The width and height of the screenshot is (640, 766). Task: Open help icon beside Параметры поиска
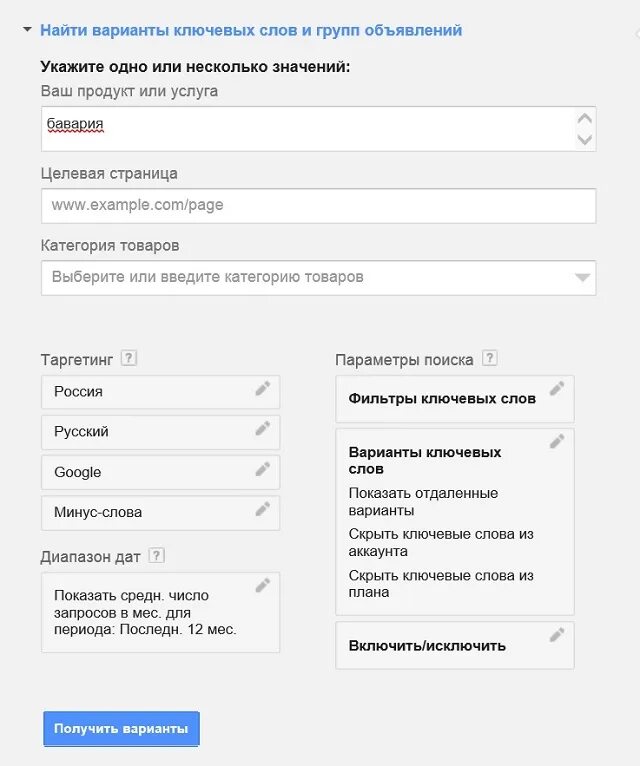tap(490, 358)
